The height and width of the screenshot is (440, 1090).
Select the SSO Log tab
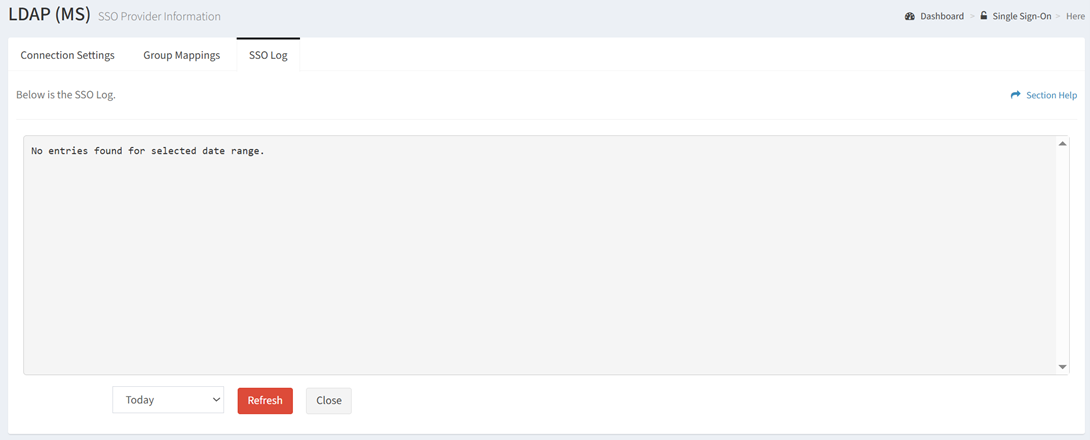click(268, 56)
